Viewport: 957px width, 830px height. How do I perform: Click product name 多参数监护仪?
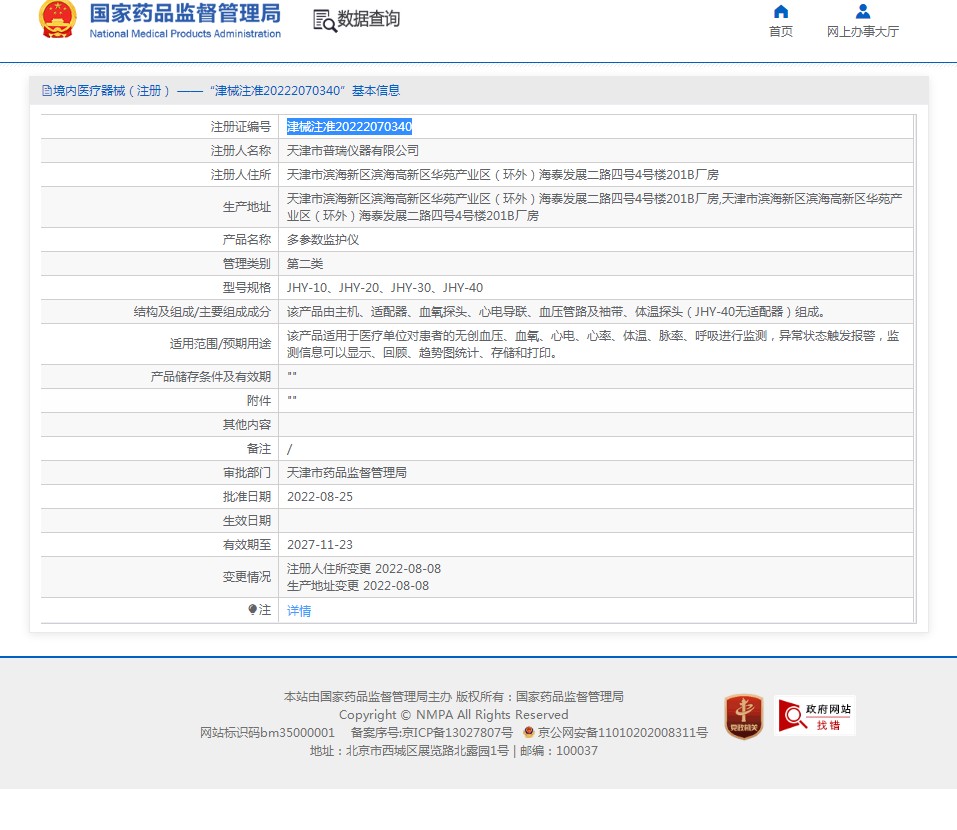[x=323, y=240]
